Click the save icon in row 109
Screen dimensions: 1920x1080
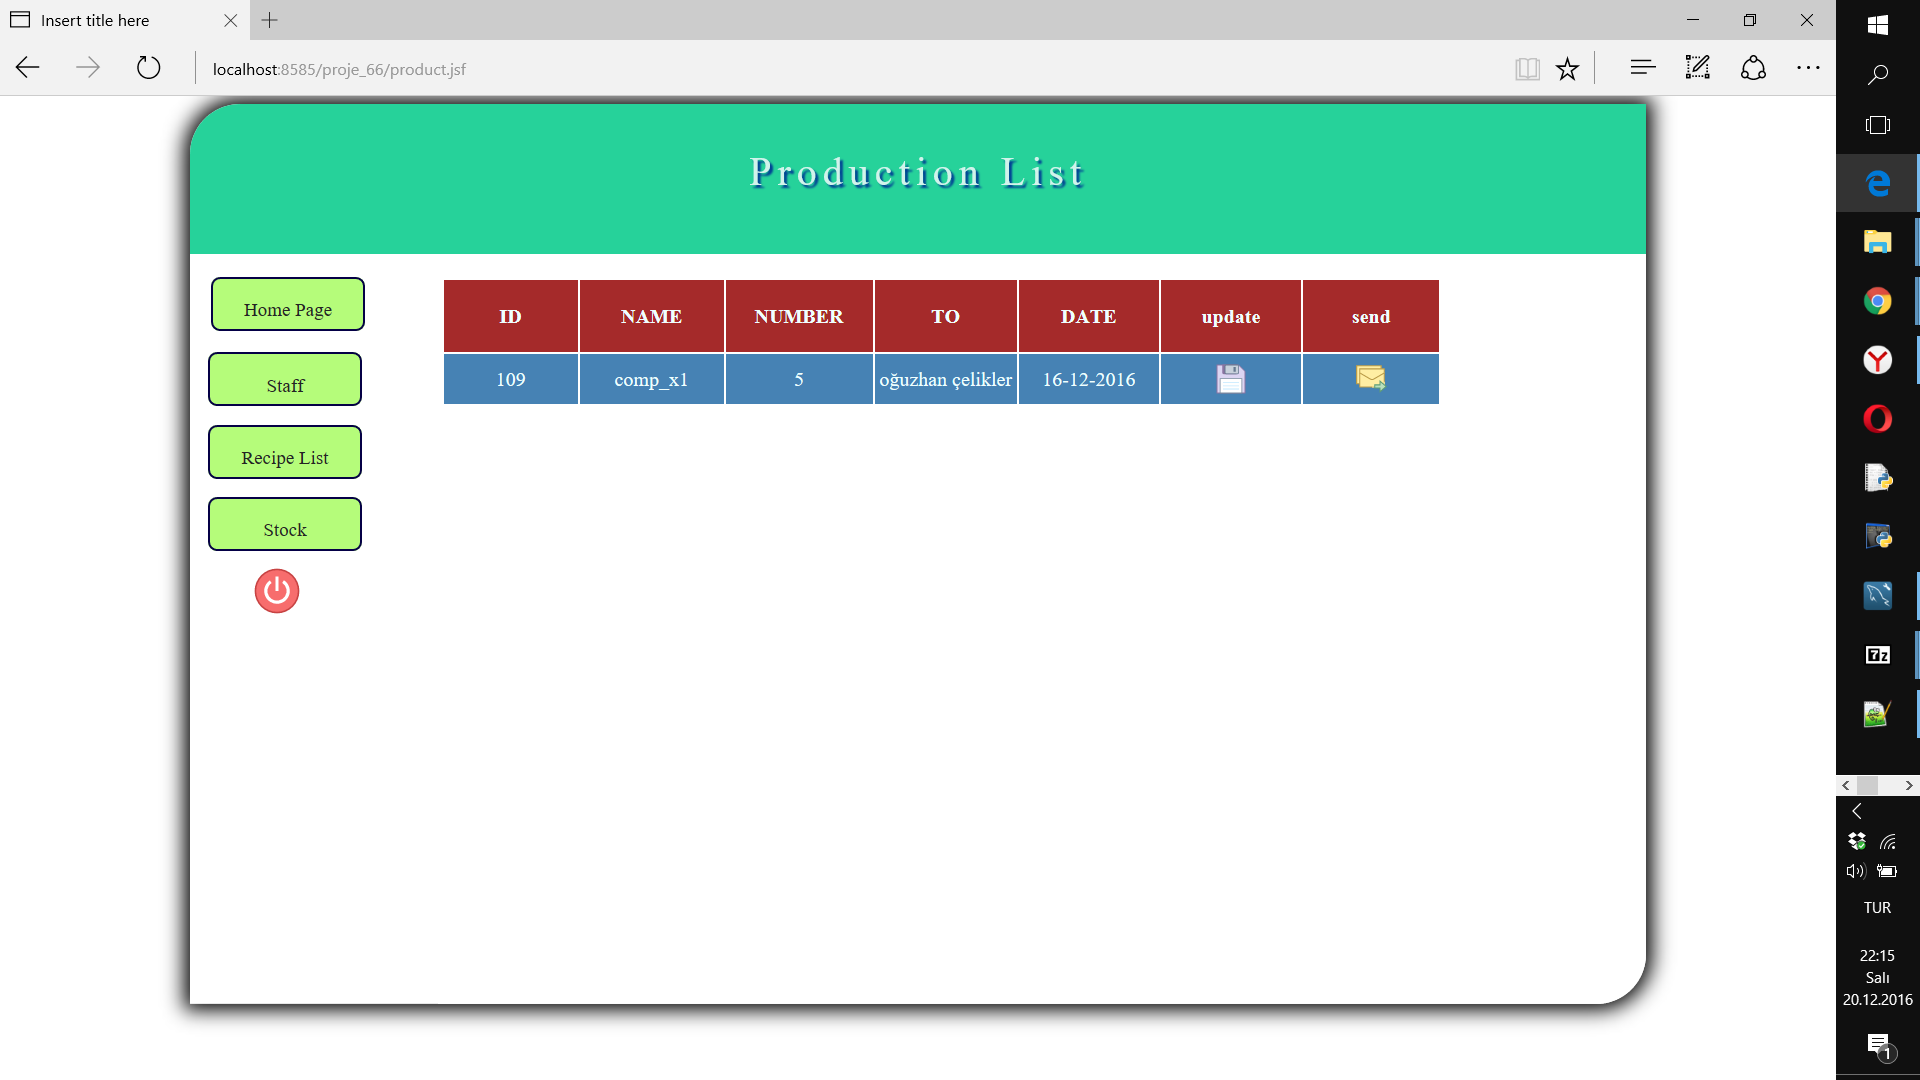1230,379
